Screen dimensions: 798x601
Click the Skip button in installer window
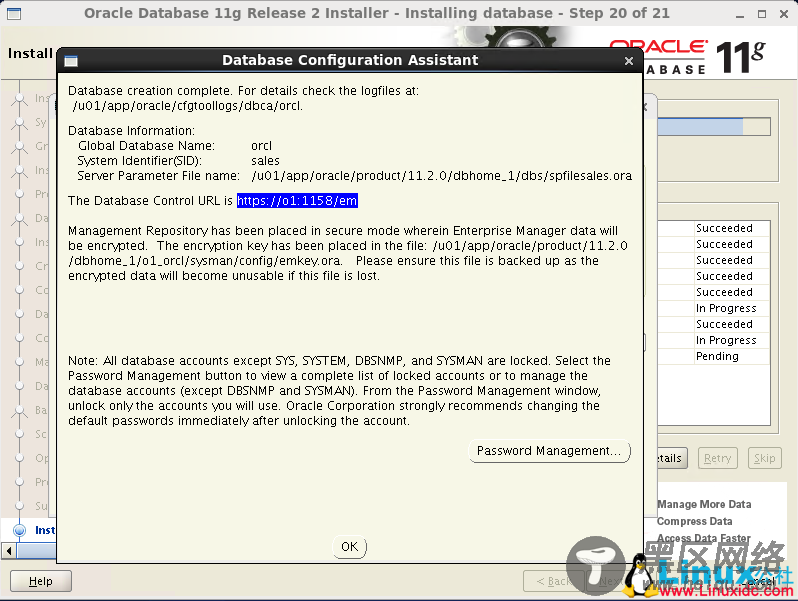pyautogui.click(x=764, y=458)
